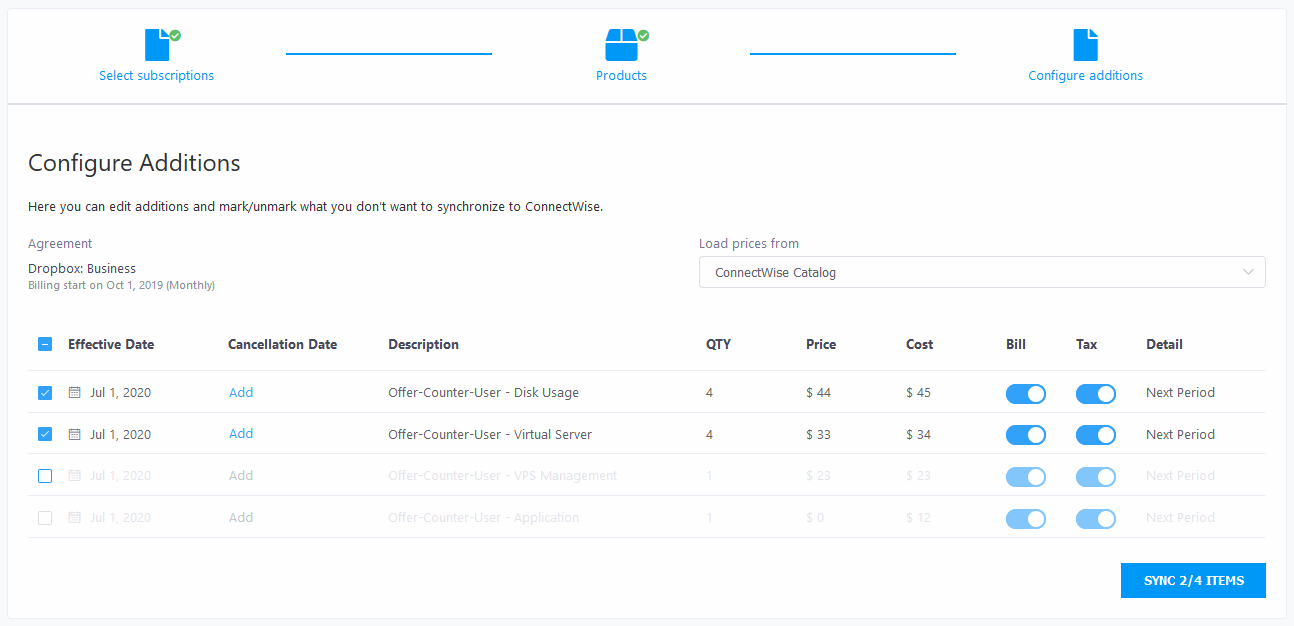Open calendar icon for Disk Usage row

pos(74,393)
